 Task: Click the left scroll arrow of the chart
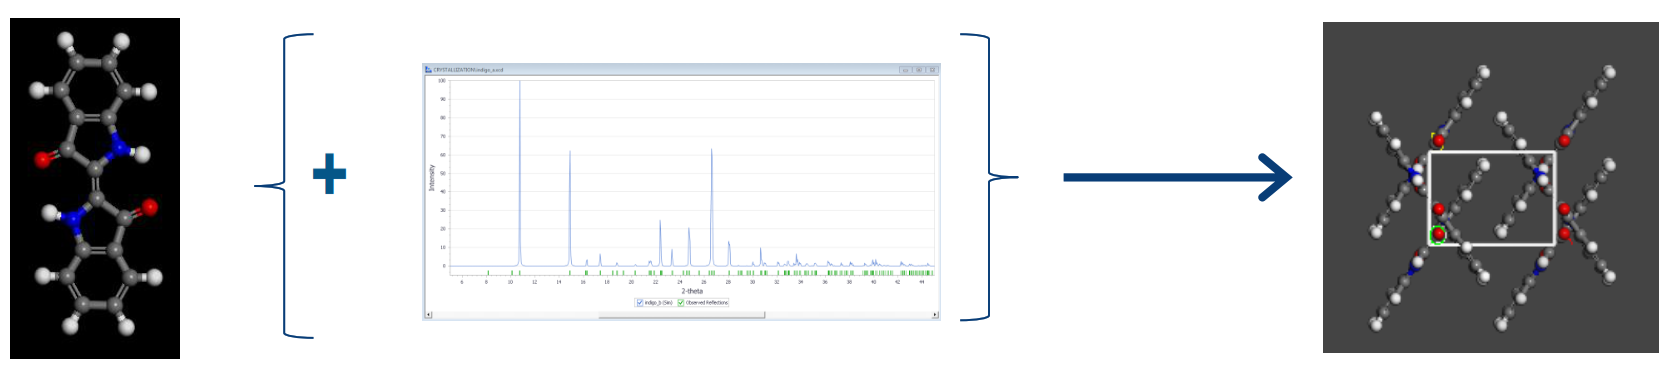click(428, 315)
